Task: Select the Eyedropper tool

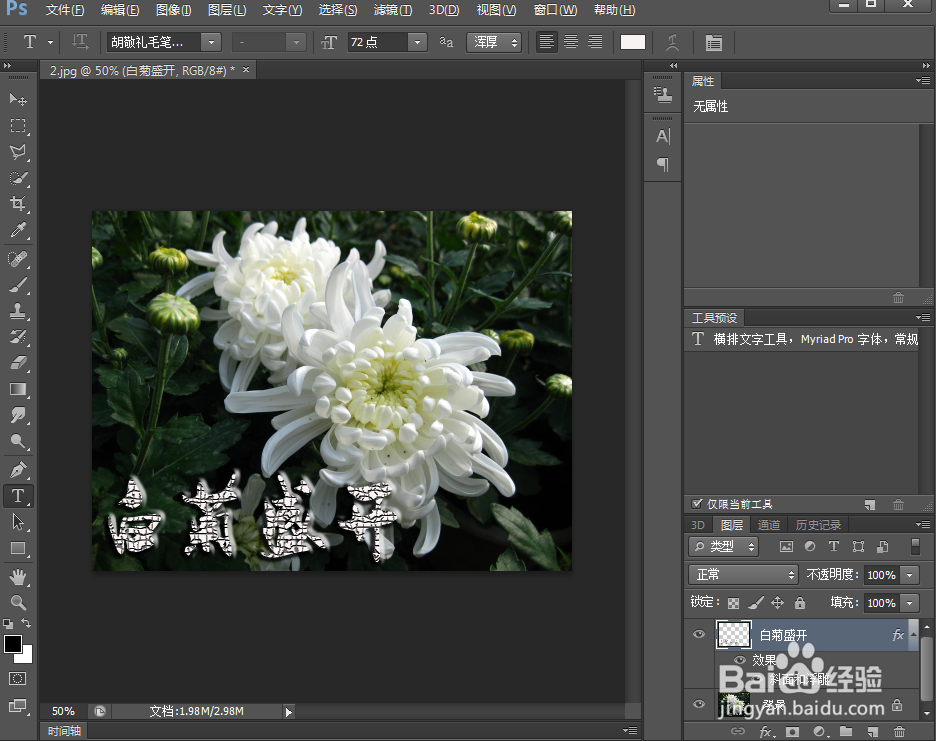Action: point(18,230)
